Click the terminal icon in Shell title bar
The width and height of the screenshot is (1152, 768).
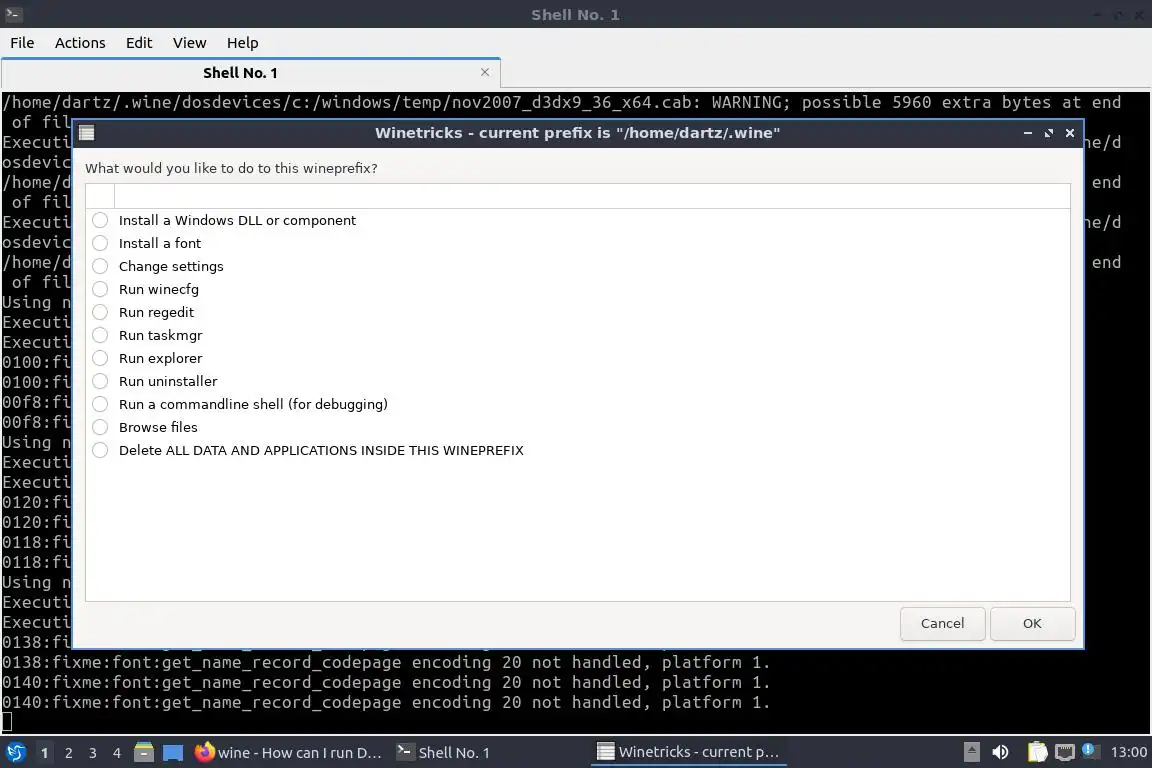(13, 14)
